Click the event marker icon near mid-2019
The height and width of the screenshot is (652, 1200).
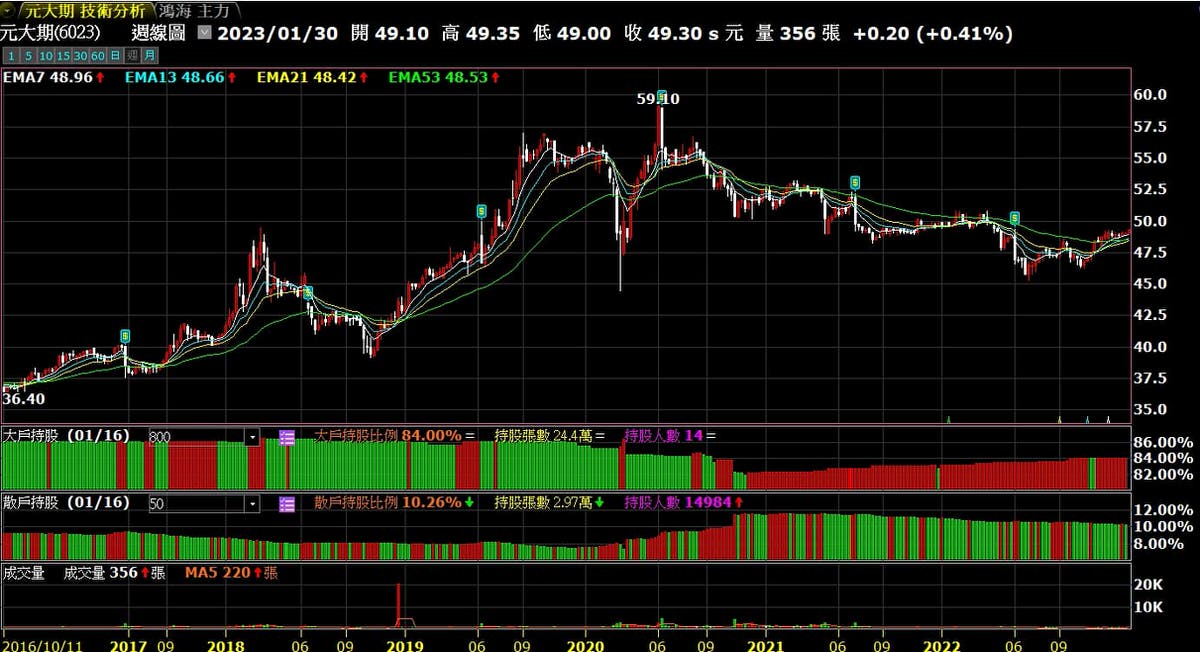[x=482, y=211]
